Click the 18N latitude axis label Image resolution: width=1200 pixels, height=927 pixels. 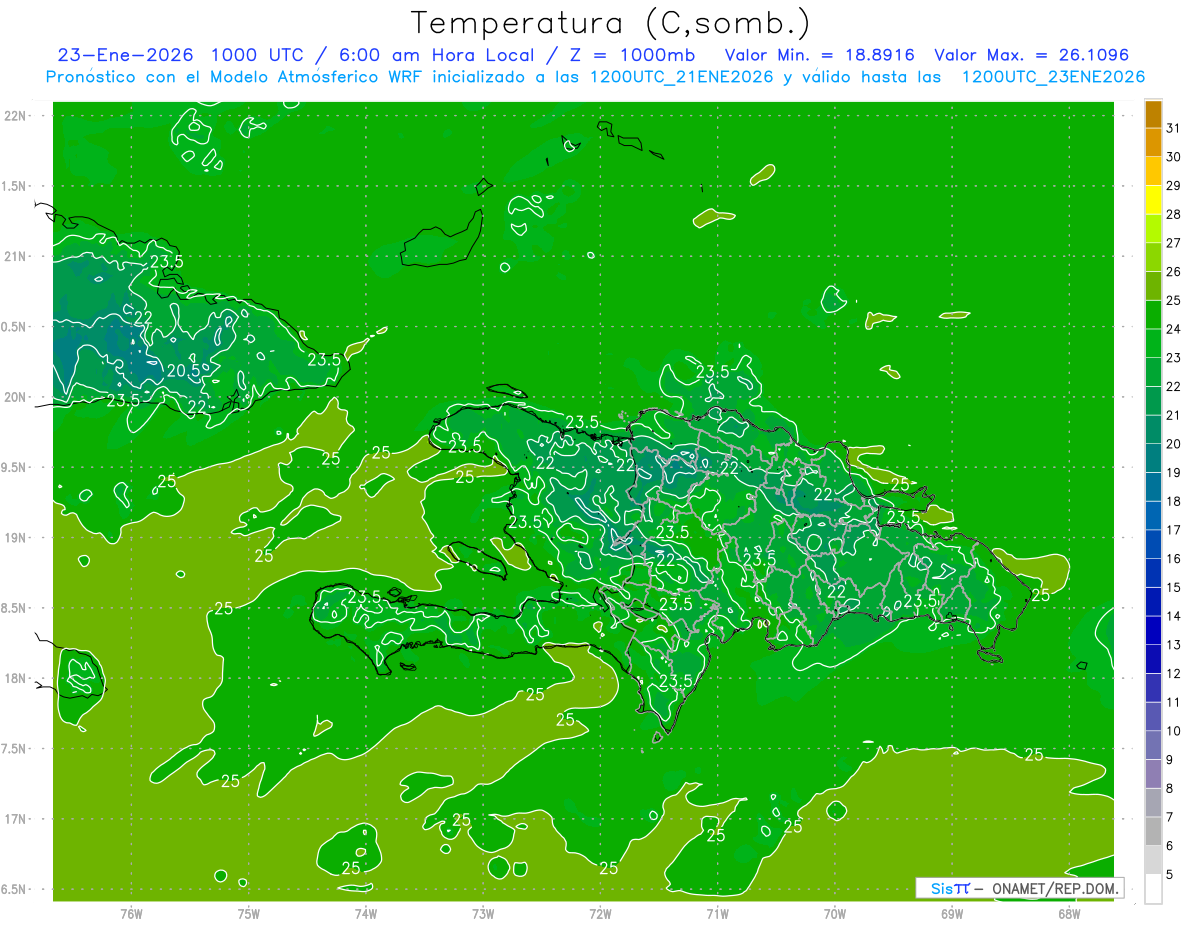click(15, 678)
